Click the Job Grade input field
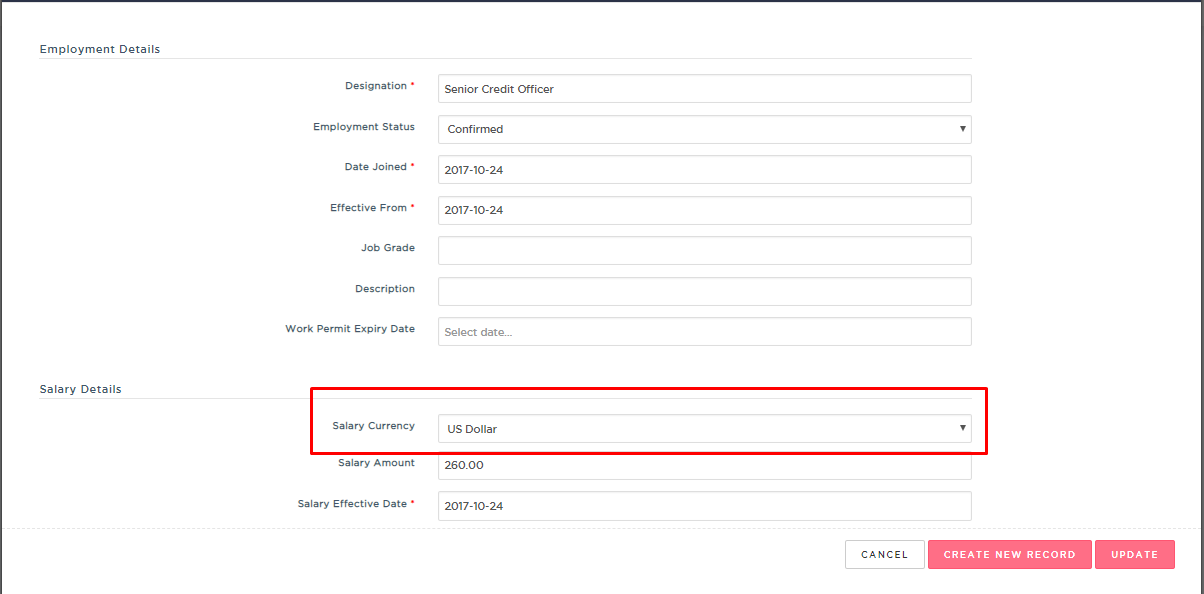 [x=704, y=250]
